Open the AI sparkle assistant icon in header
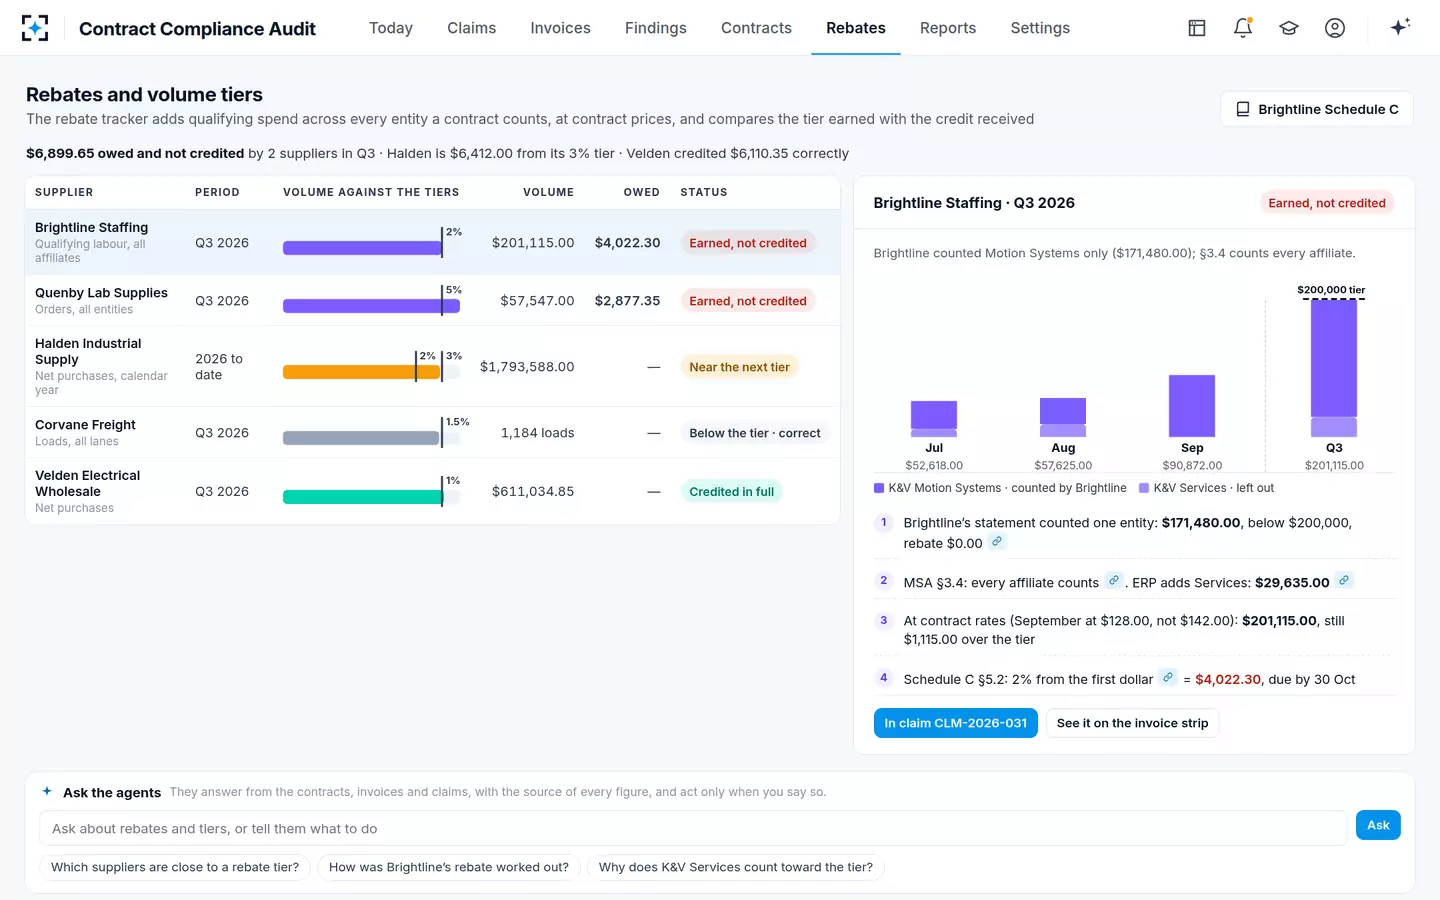Screen dimensions: 1440x900 (x=1400, y=27)
